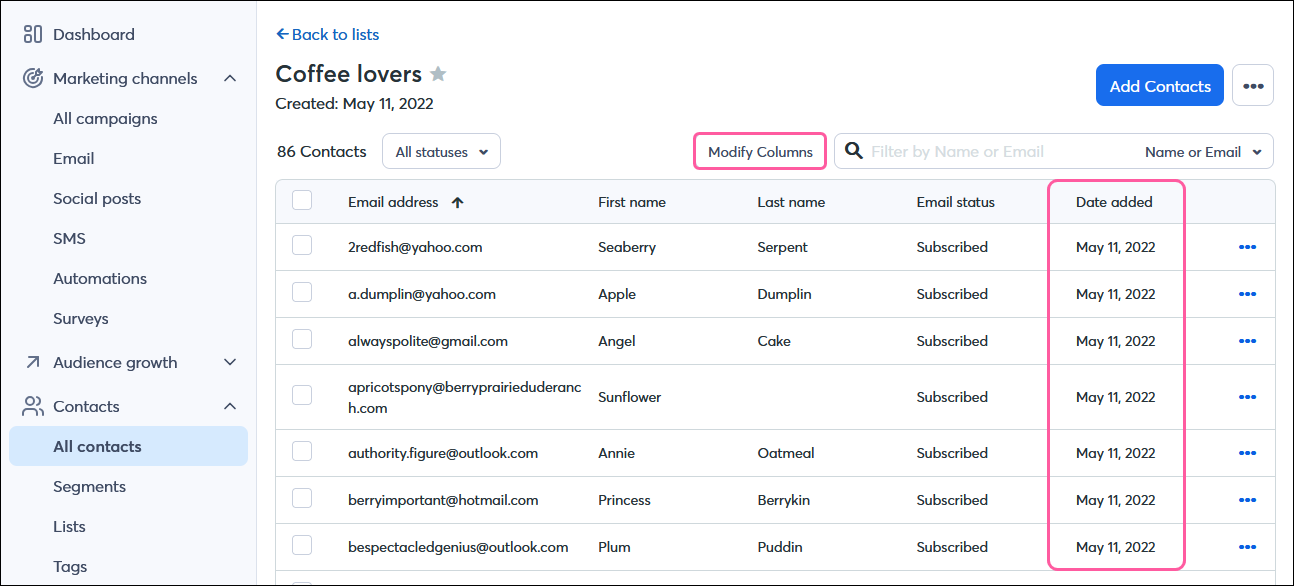
Task: Click the search magnifier icon
Action: pos(854,151)
